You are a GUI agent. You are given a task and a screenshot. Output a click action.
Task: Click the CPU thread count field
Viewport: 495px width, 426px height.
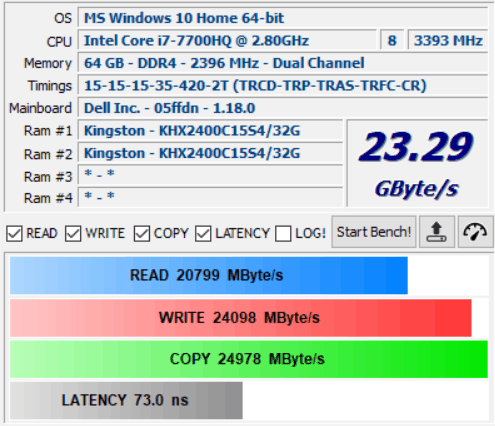pyautogui.click(x=392, y=40)
